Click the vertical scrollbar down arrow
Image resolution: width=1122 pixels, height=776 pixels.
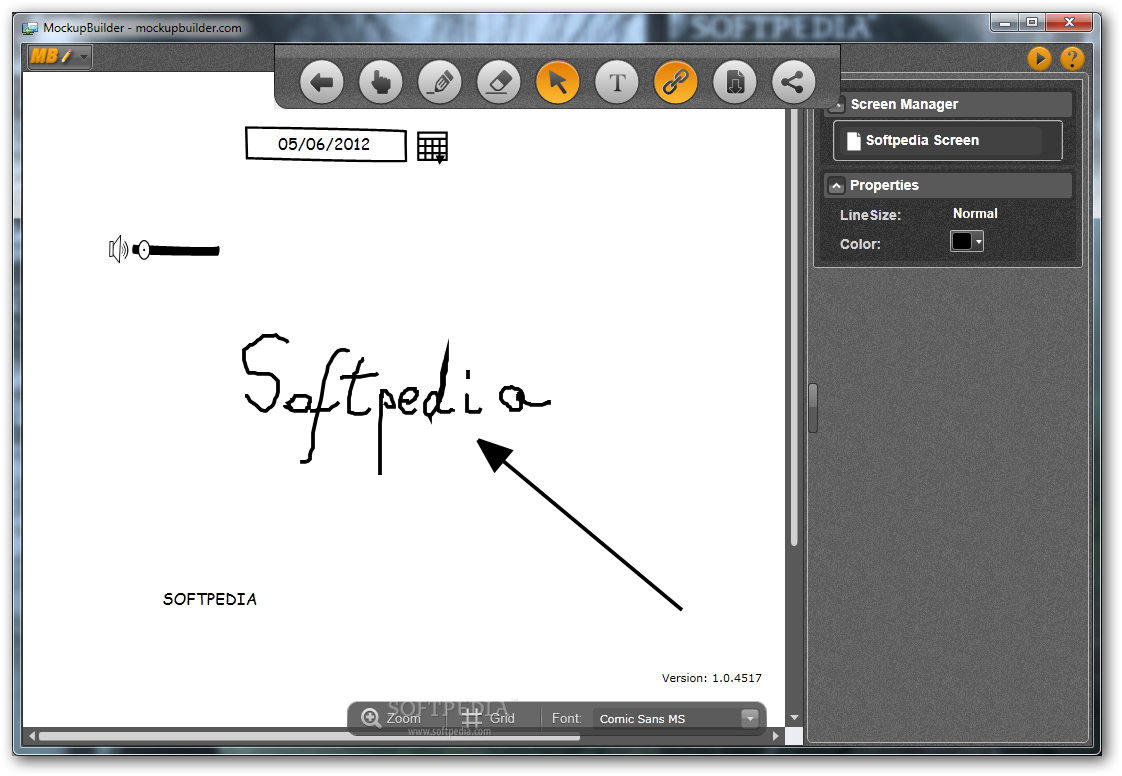point(794,718)
